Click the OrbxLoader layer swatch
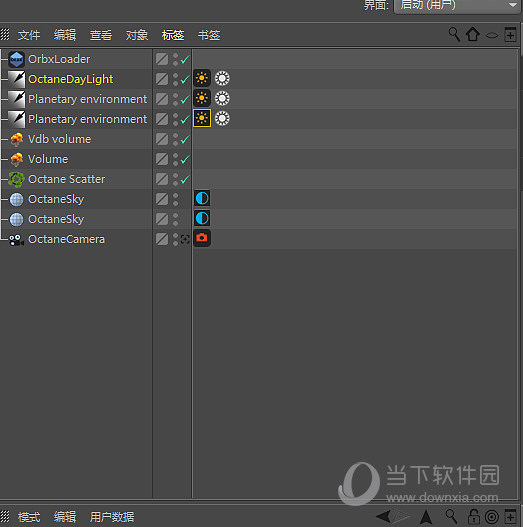Screen dimensions: 523x527 (x=162, y=59)
